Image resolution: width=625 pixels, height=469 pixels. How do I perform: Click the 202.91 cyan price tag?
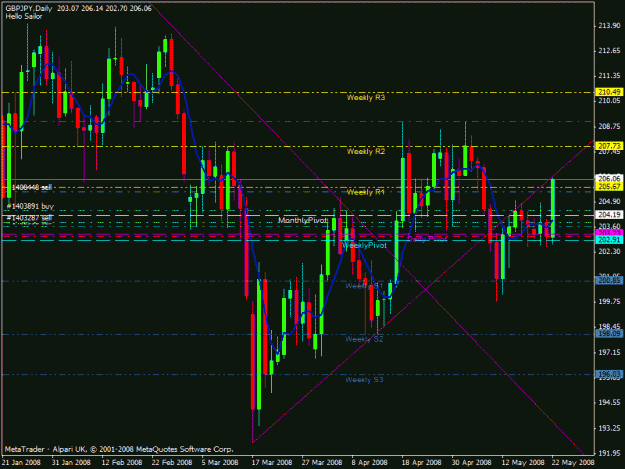tap(609, 240)
